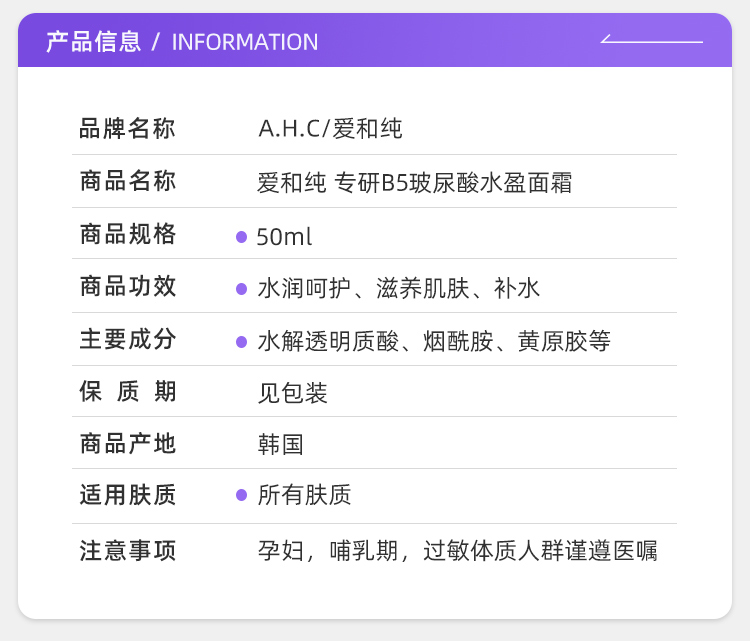
Task: Click the A.H.C/爱和纯 brand value
Action: (330, 129)
